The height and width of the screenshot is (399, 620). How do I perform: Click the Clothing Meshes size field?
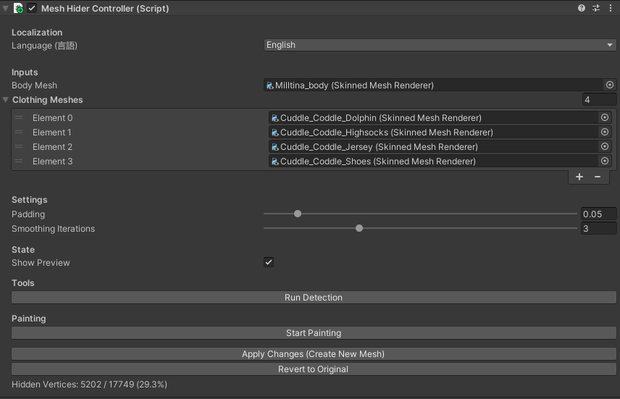point(599,100)
